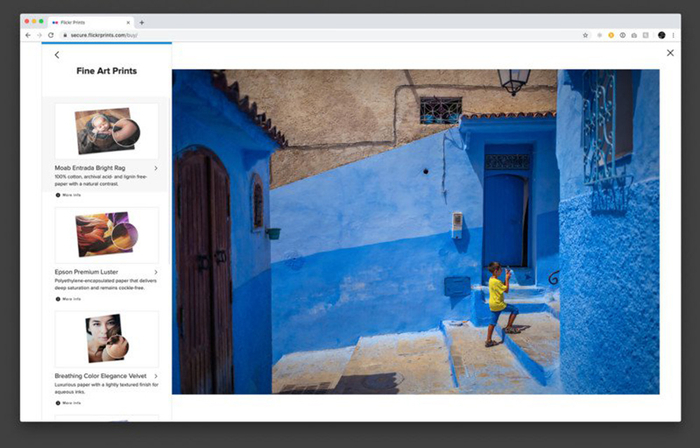This screenshot has width=700, height=448.
Task: Click the info icon under Epson Premium Luster
Action: (x=58, y=299)
